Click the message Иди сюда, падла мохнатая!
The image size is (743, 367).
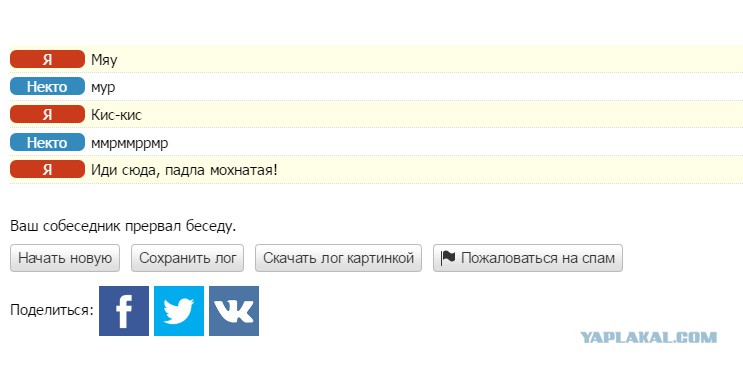pos(184,170)
